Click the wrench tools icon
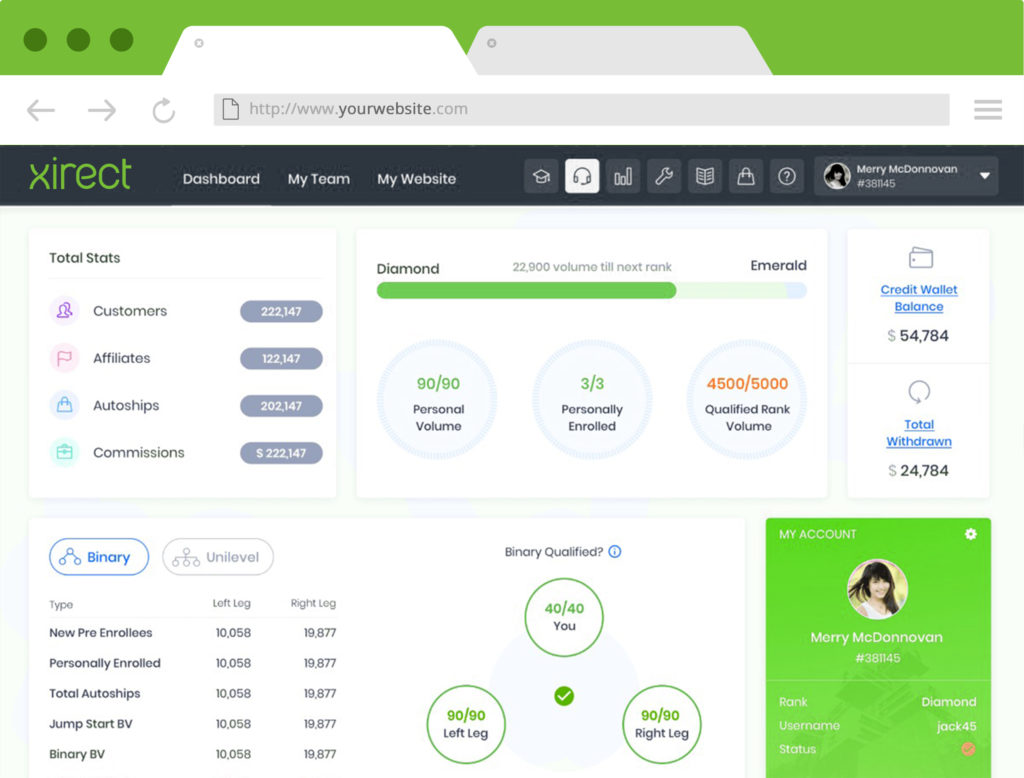The width and height of the screenshot is (1024, 778). coord(664,176)
